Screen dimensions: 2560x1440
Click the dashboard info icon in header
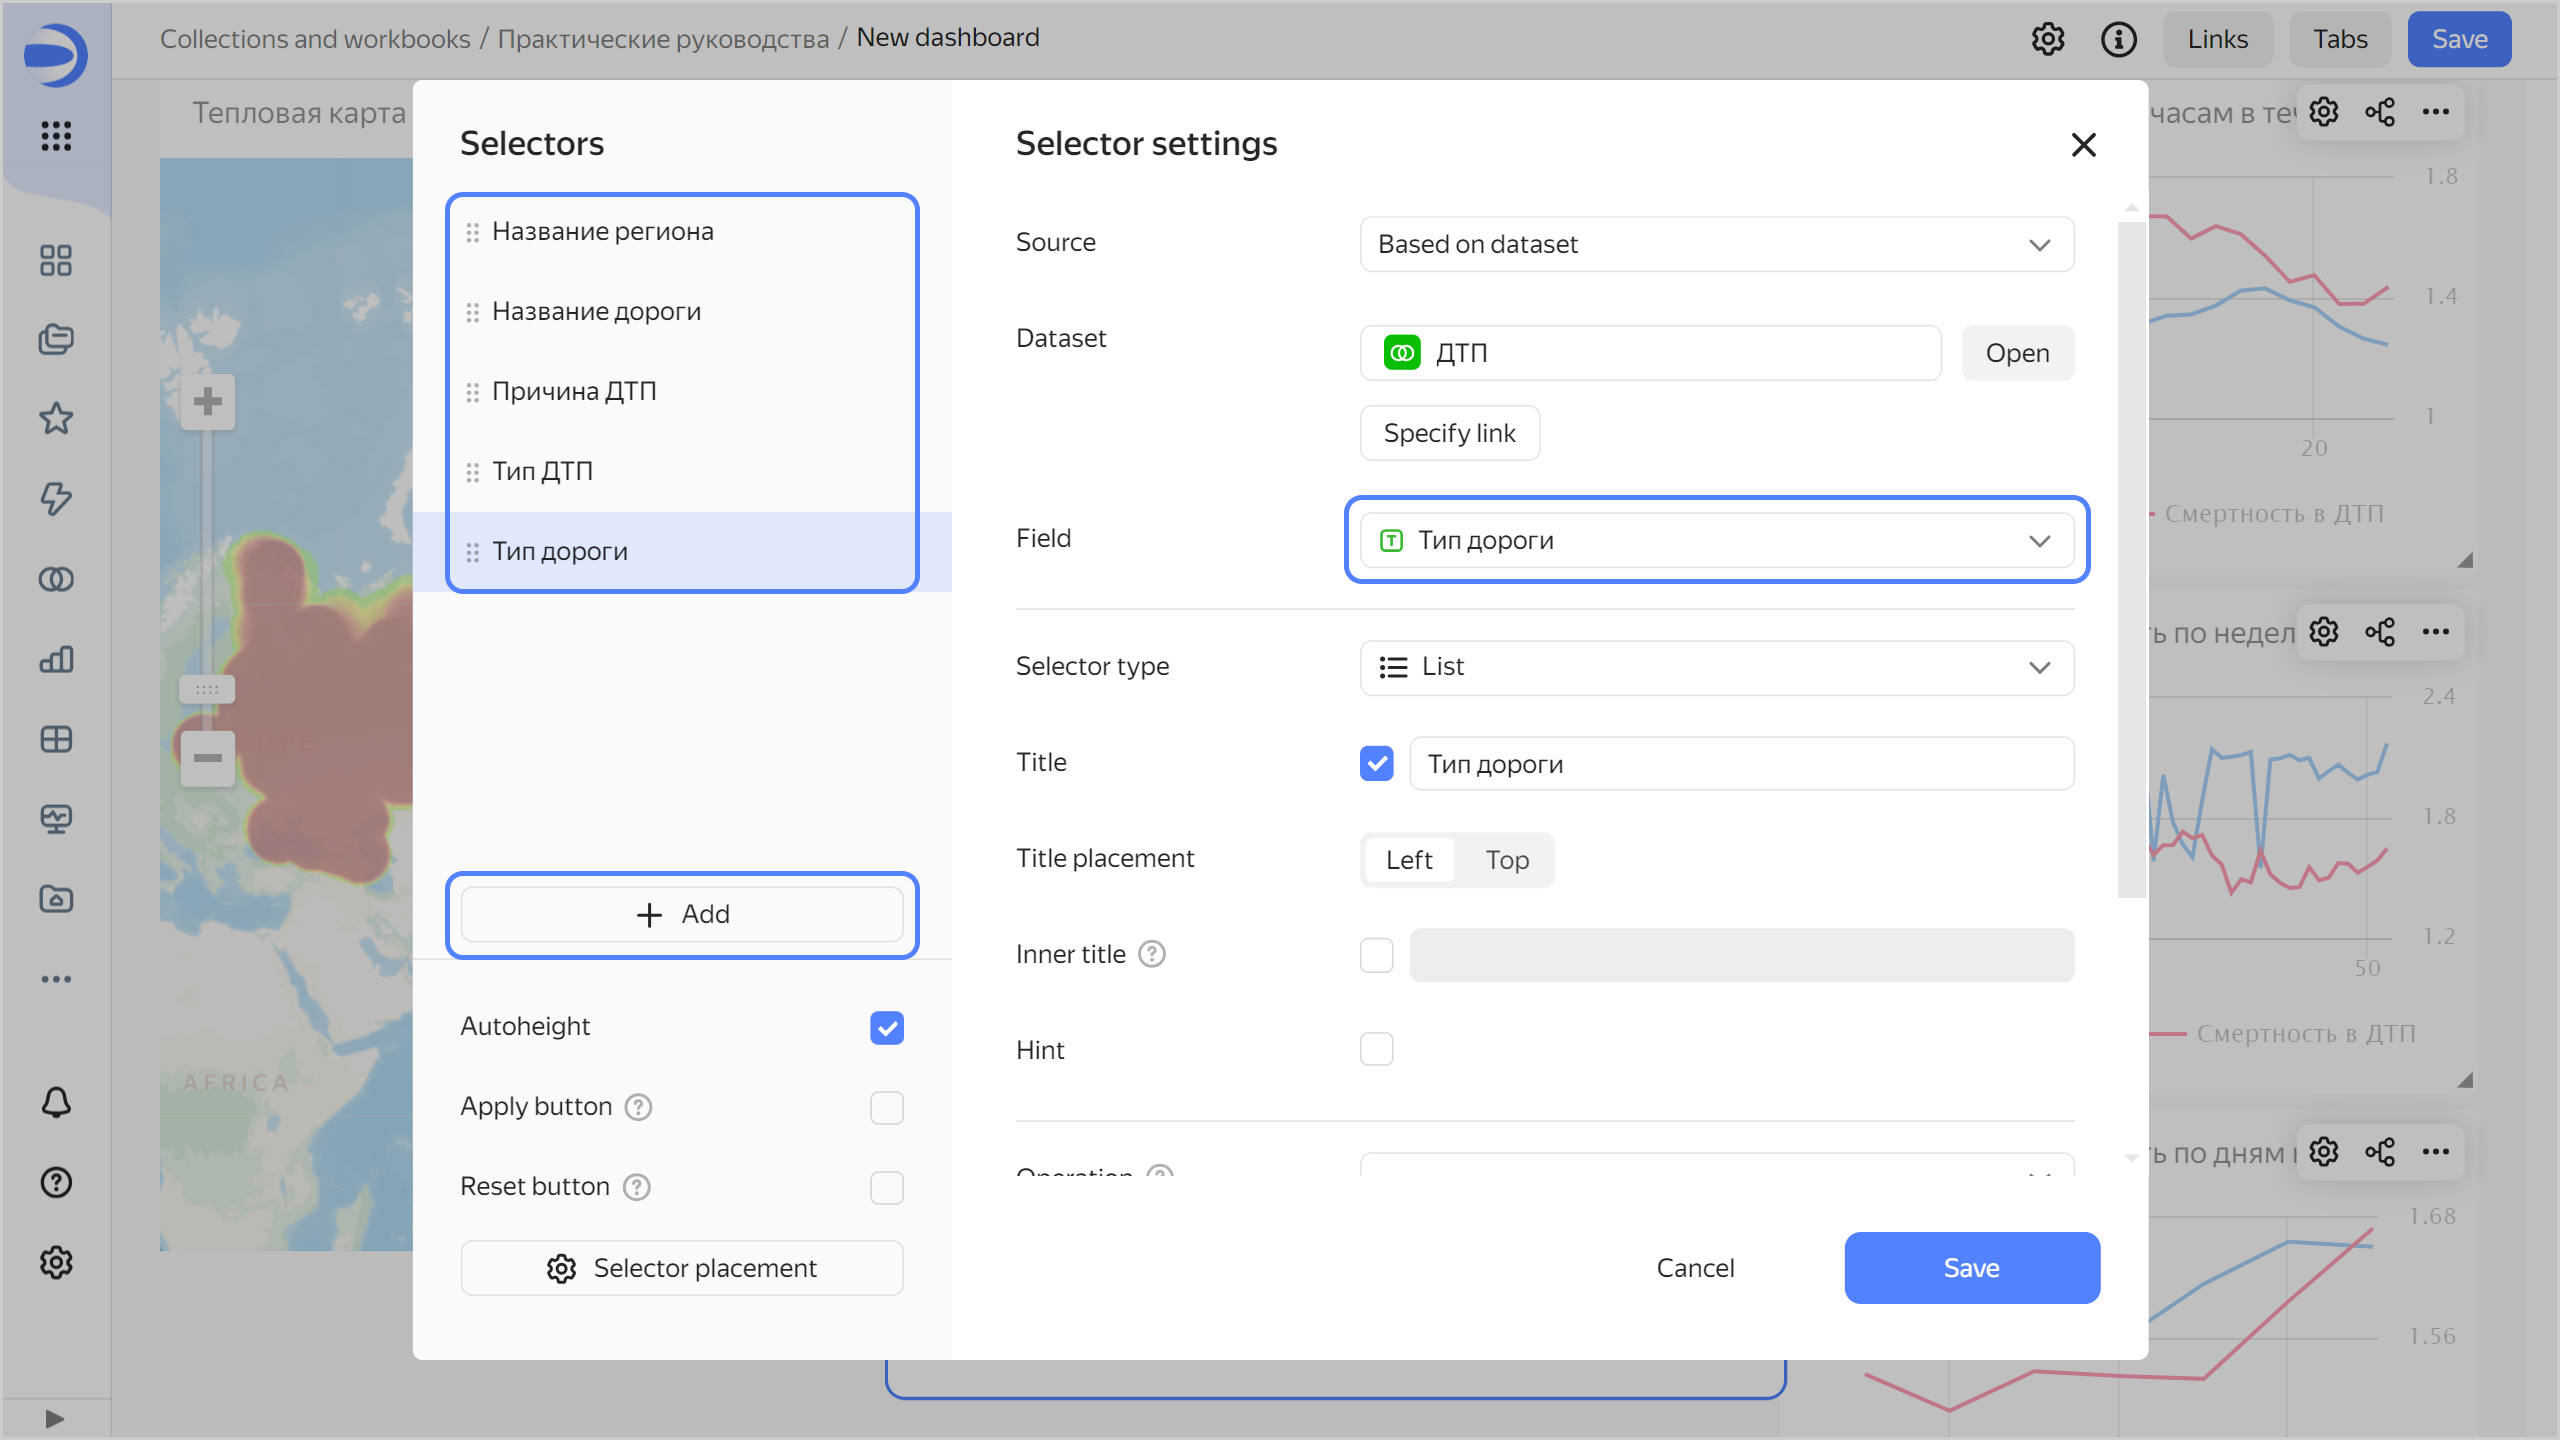coord(2118,39)
